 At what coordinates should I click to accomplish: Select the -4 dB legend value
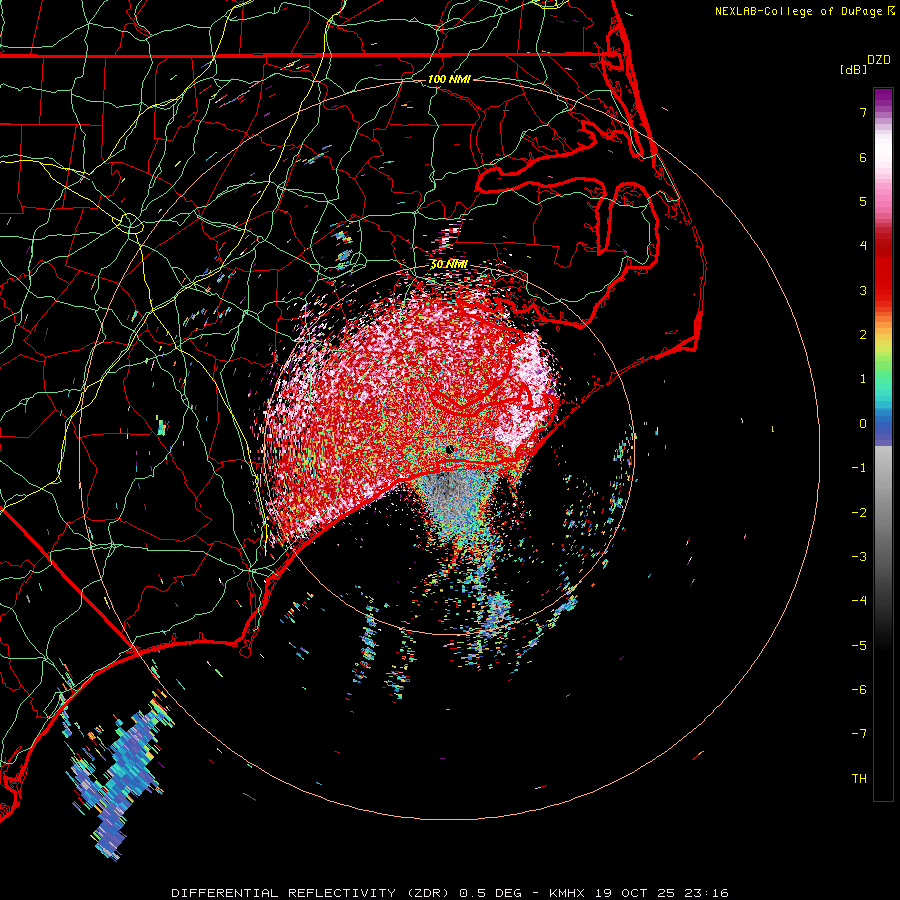point(859,601)
